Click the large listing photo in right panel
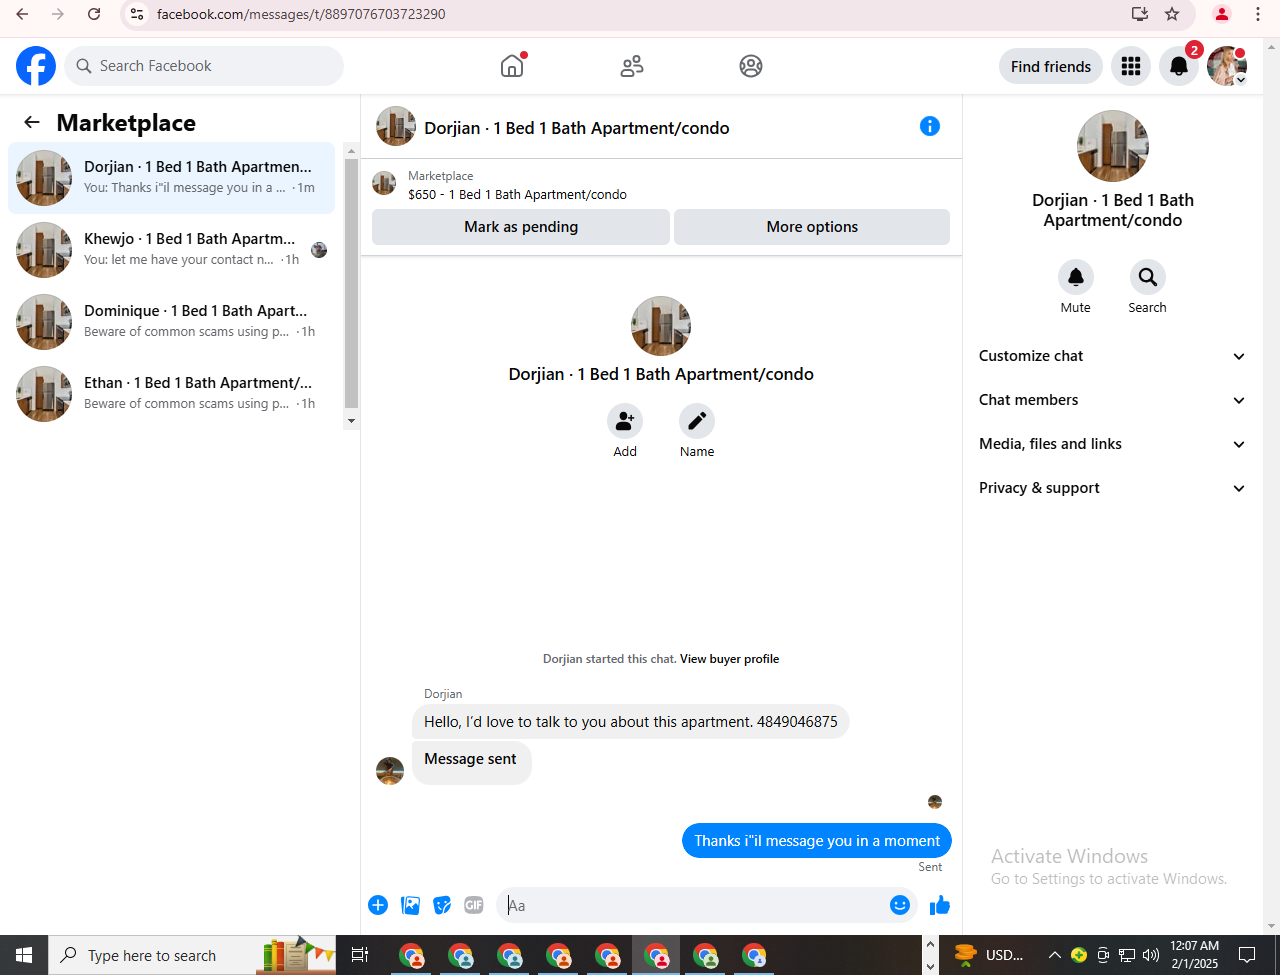 1113,146
